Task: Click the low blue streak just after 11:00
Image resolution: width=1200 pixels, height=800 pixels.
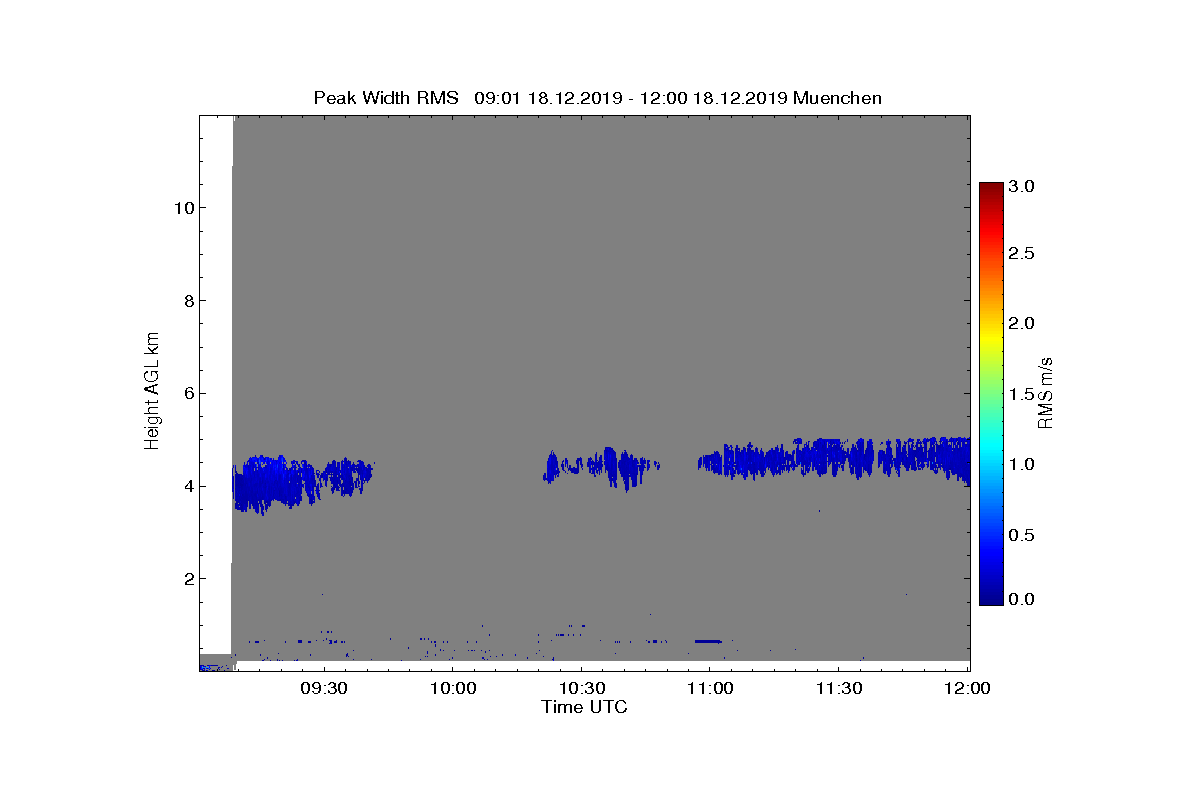Action: (x=708, y=640)
